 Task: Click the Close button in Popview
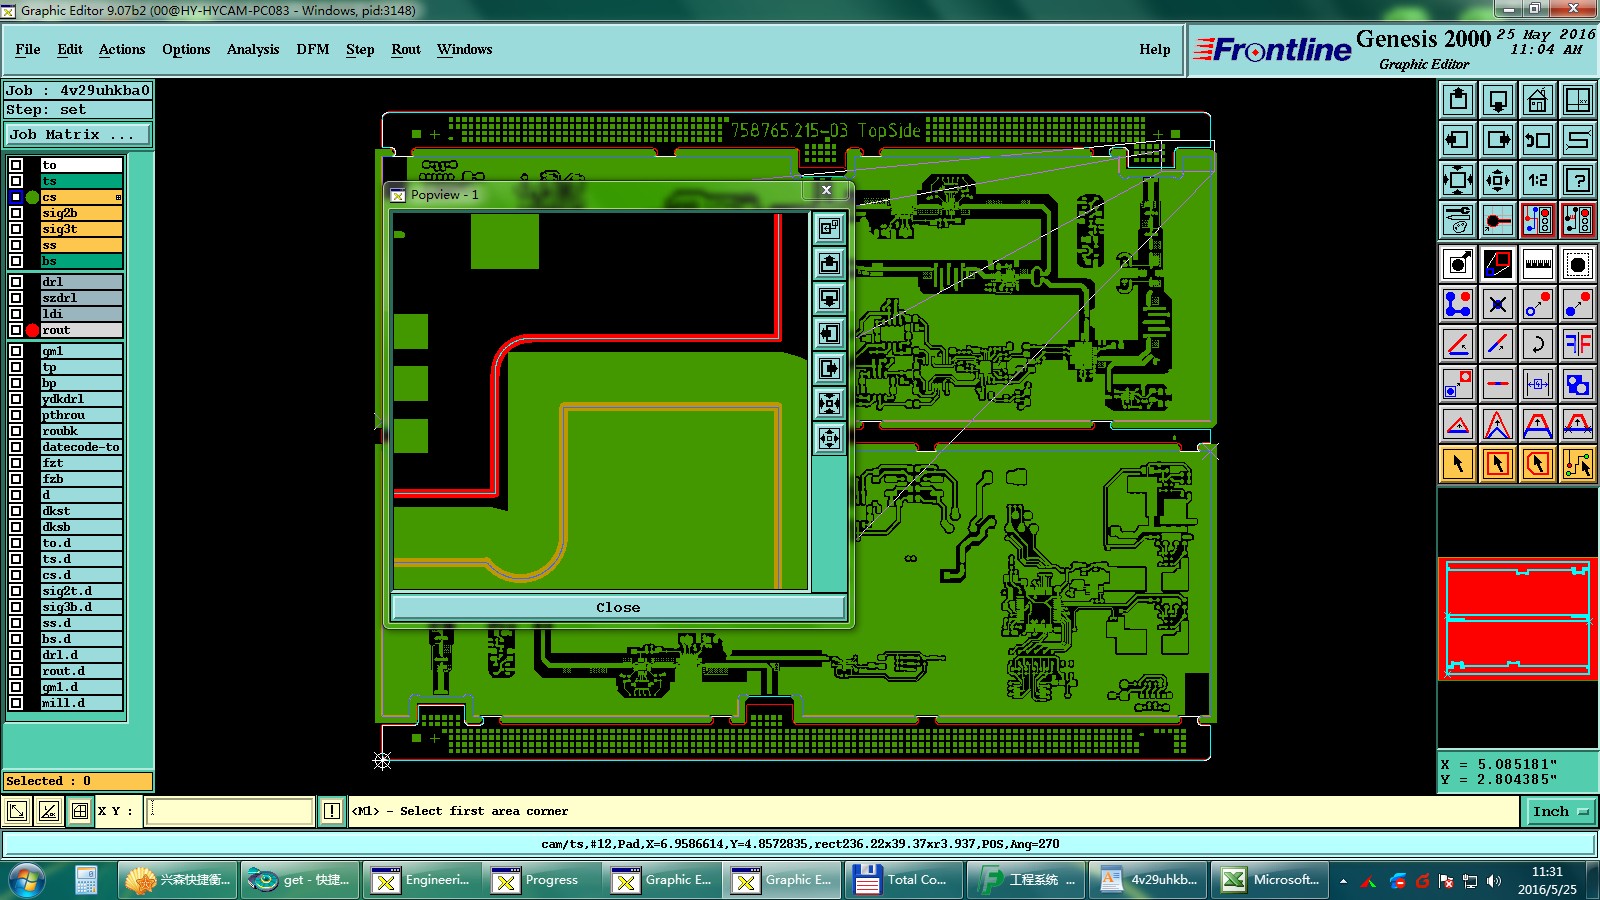618,607
